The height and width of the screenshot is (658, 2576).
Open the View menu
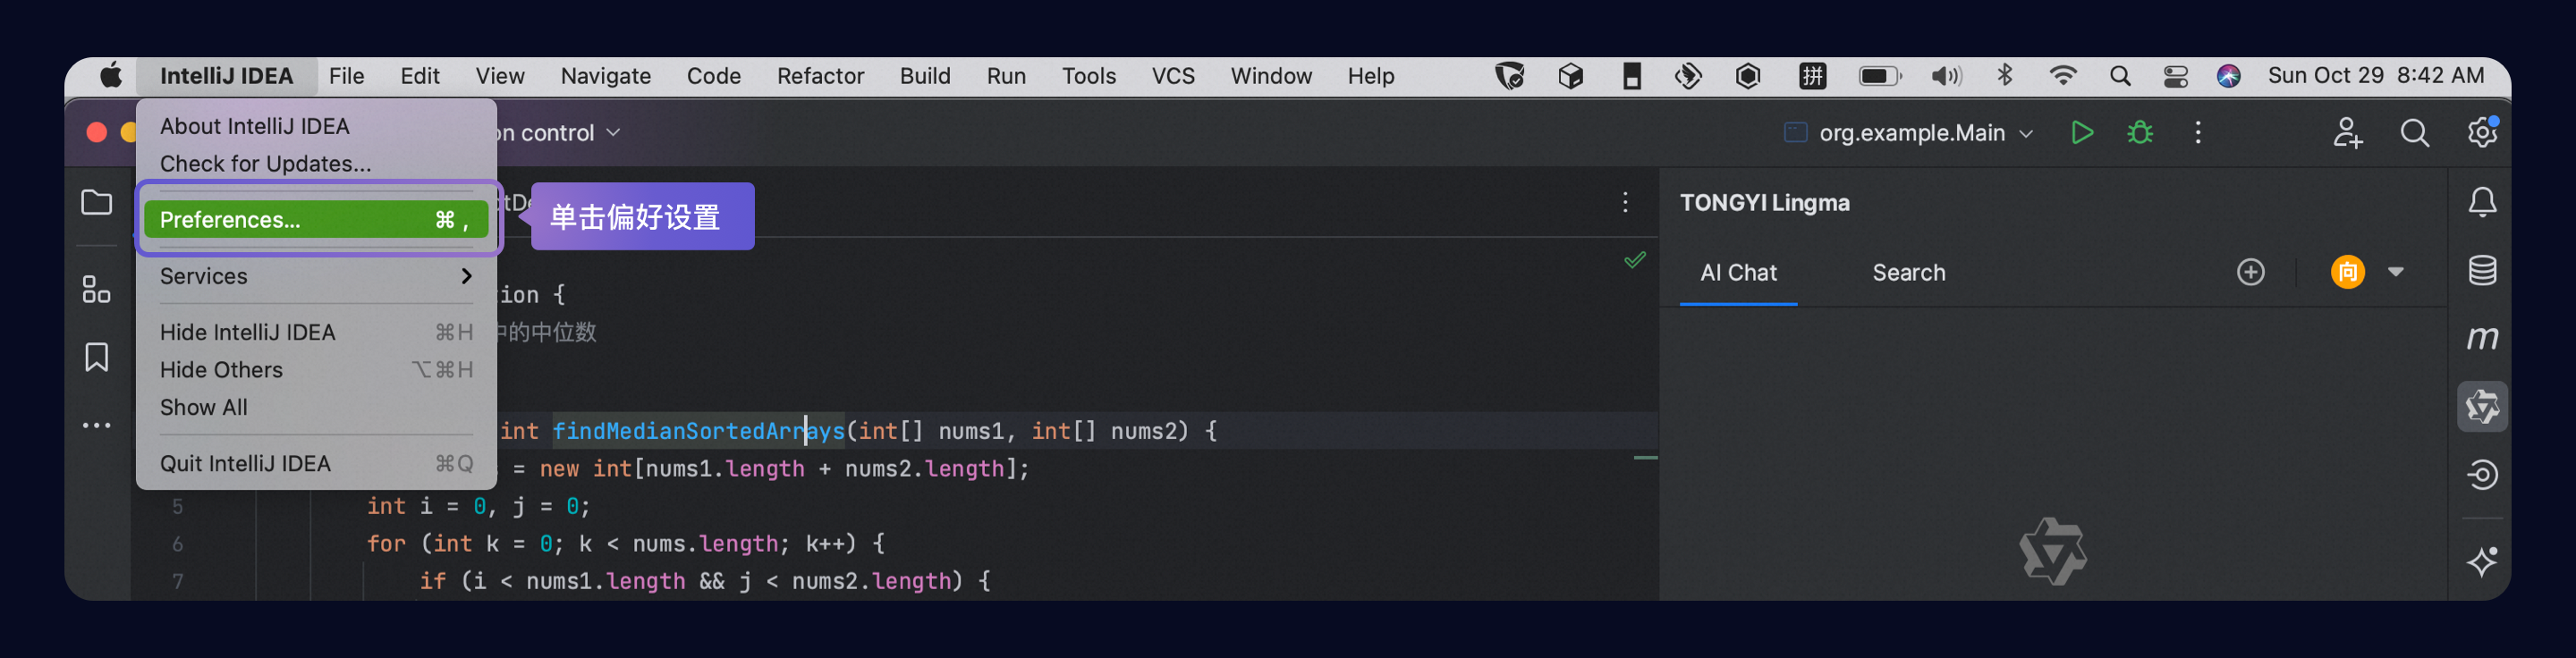coord(500,76)
